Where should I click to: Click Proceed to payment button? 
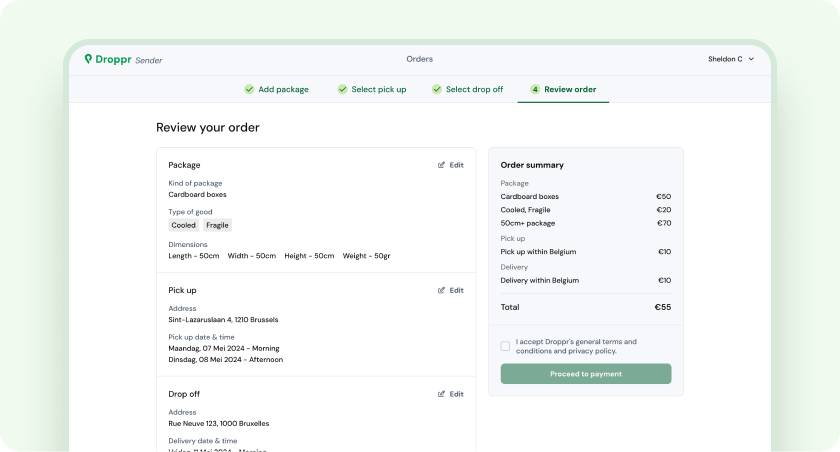click(x=586, y=374)
